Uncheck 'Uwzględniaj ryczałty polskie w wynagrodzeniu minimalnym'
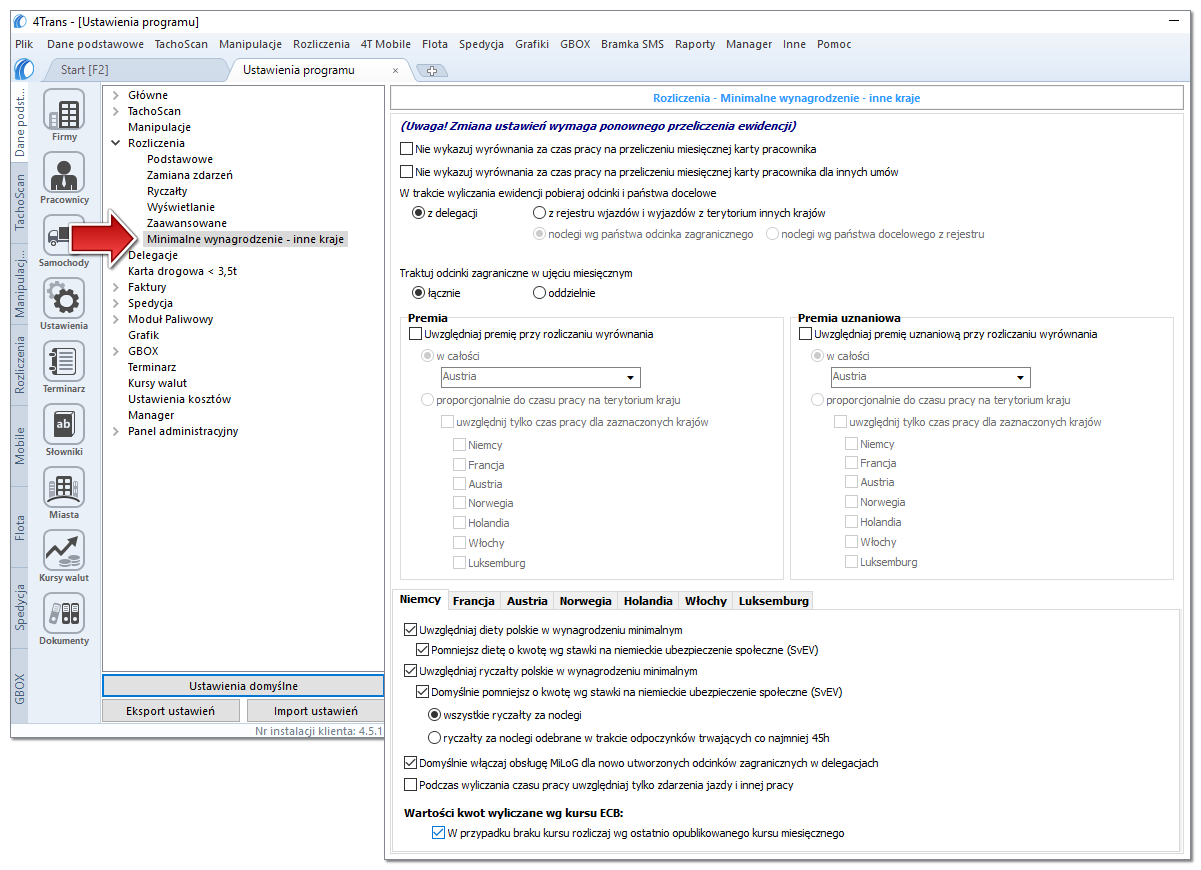Screen dimensions: 1201x870 [410, 671]
